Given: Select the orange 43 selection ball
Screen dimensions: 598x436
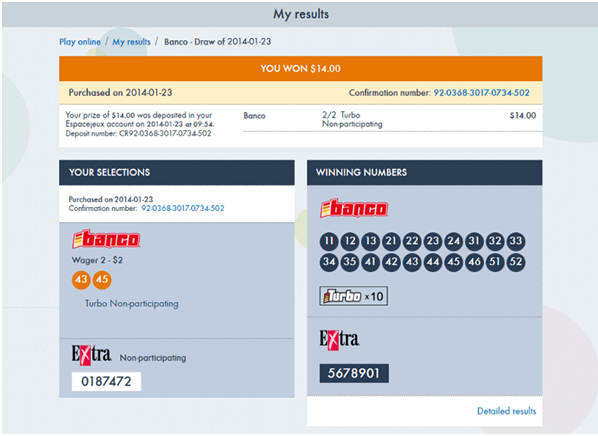Looking at the screenshot, I should tap(81, 280).
